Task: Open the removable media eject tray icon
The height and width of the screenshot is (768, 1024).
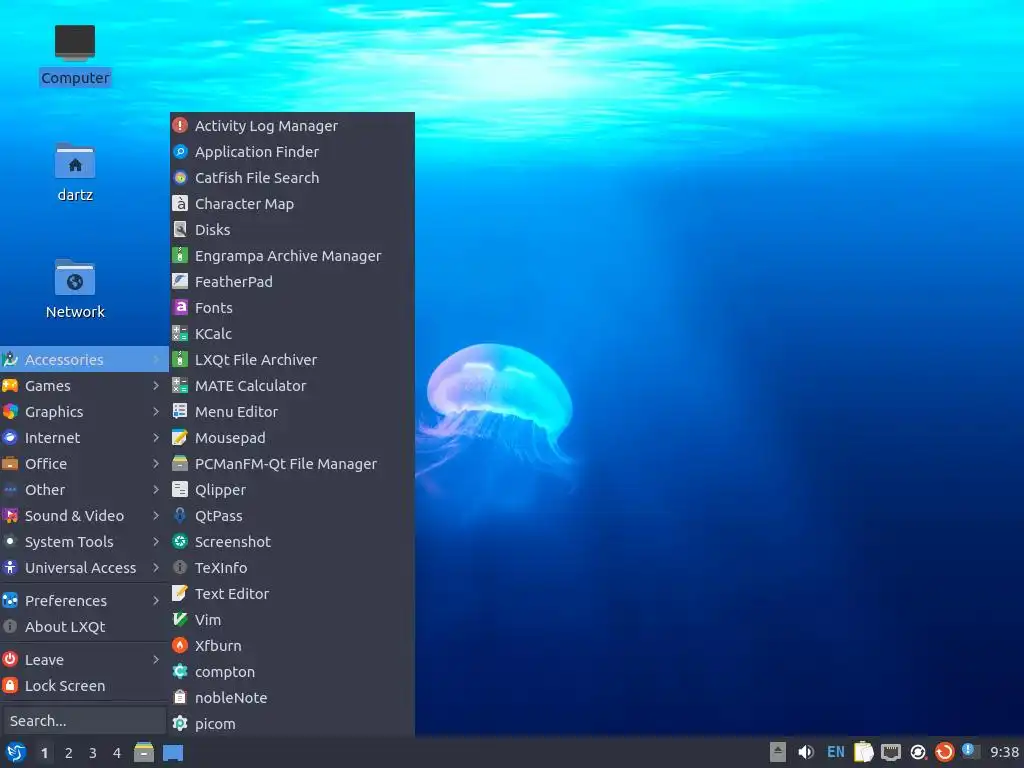Action: click(x=777, y=752)
